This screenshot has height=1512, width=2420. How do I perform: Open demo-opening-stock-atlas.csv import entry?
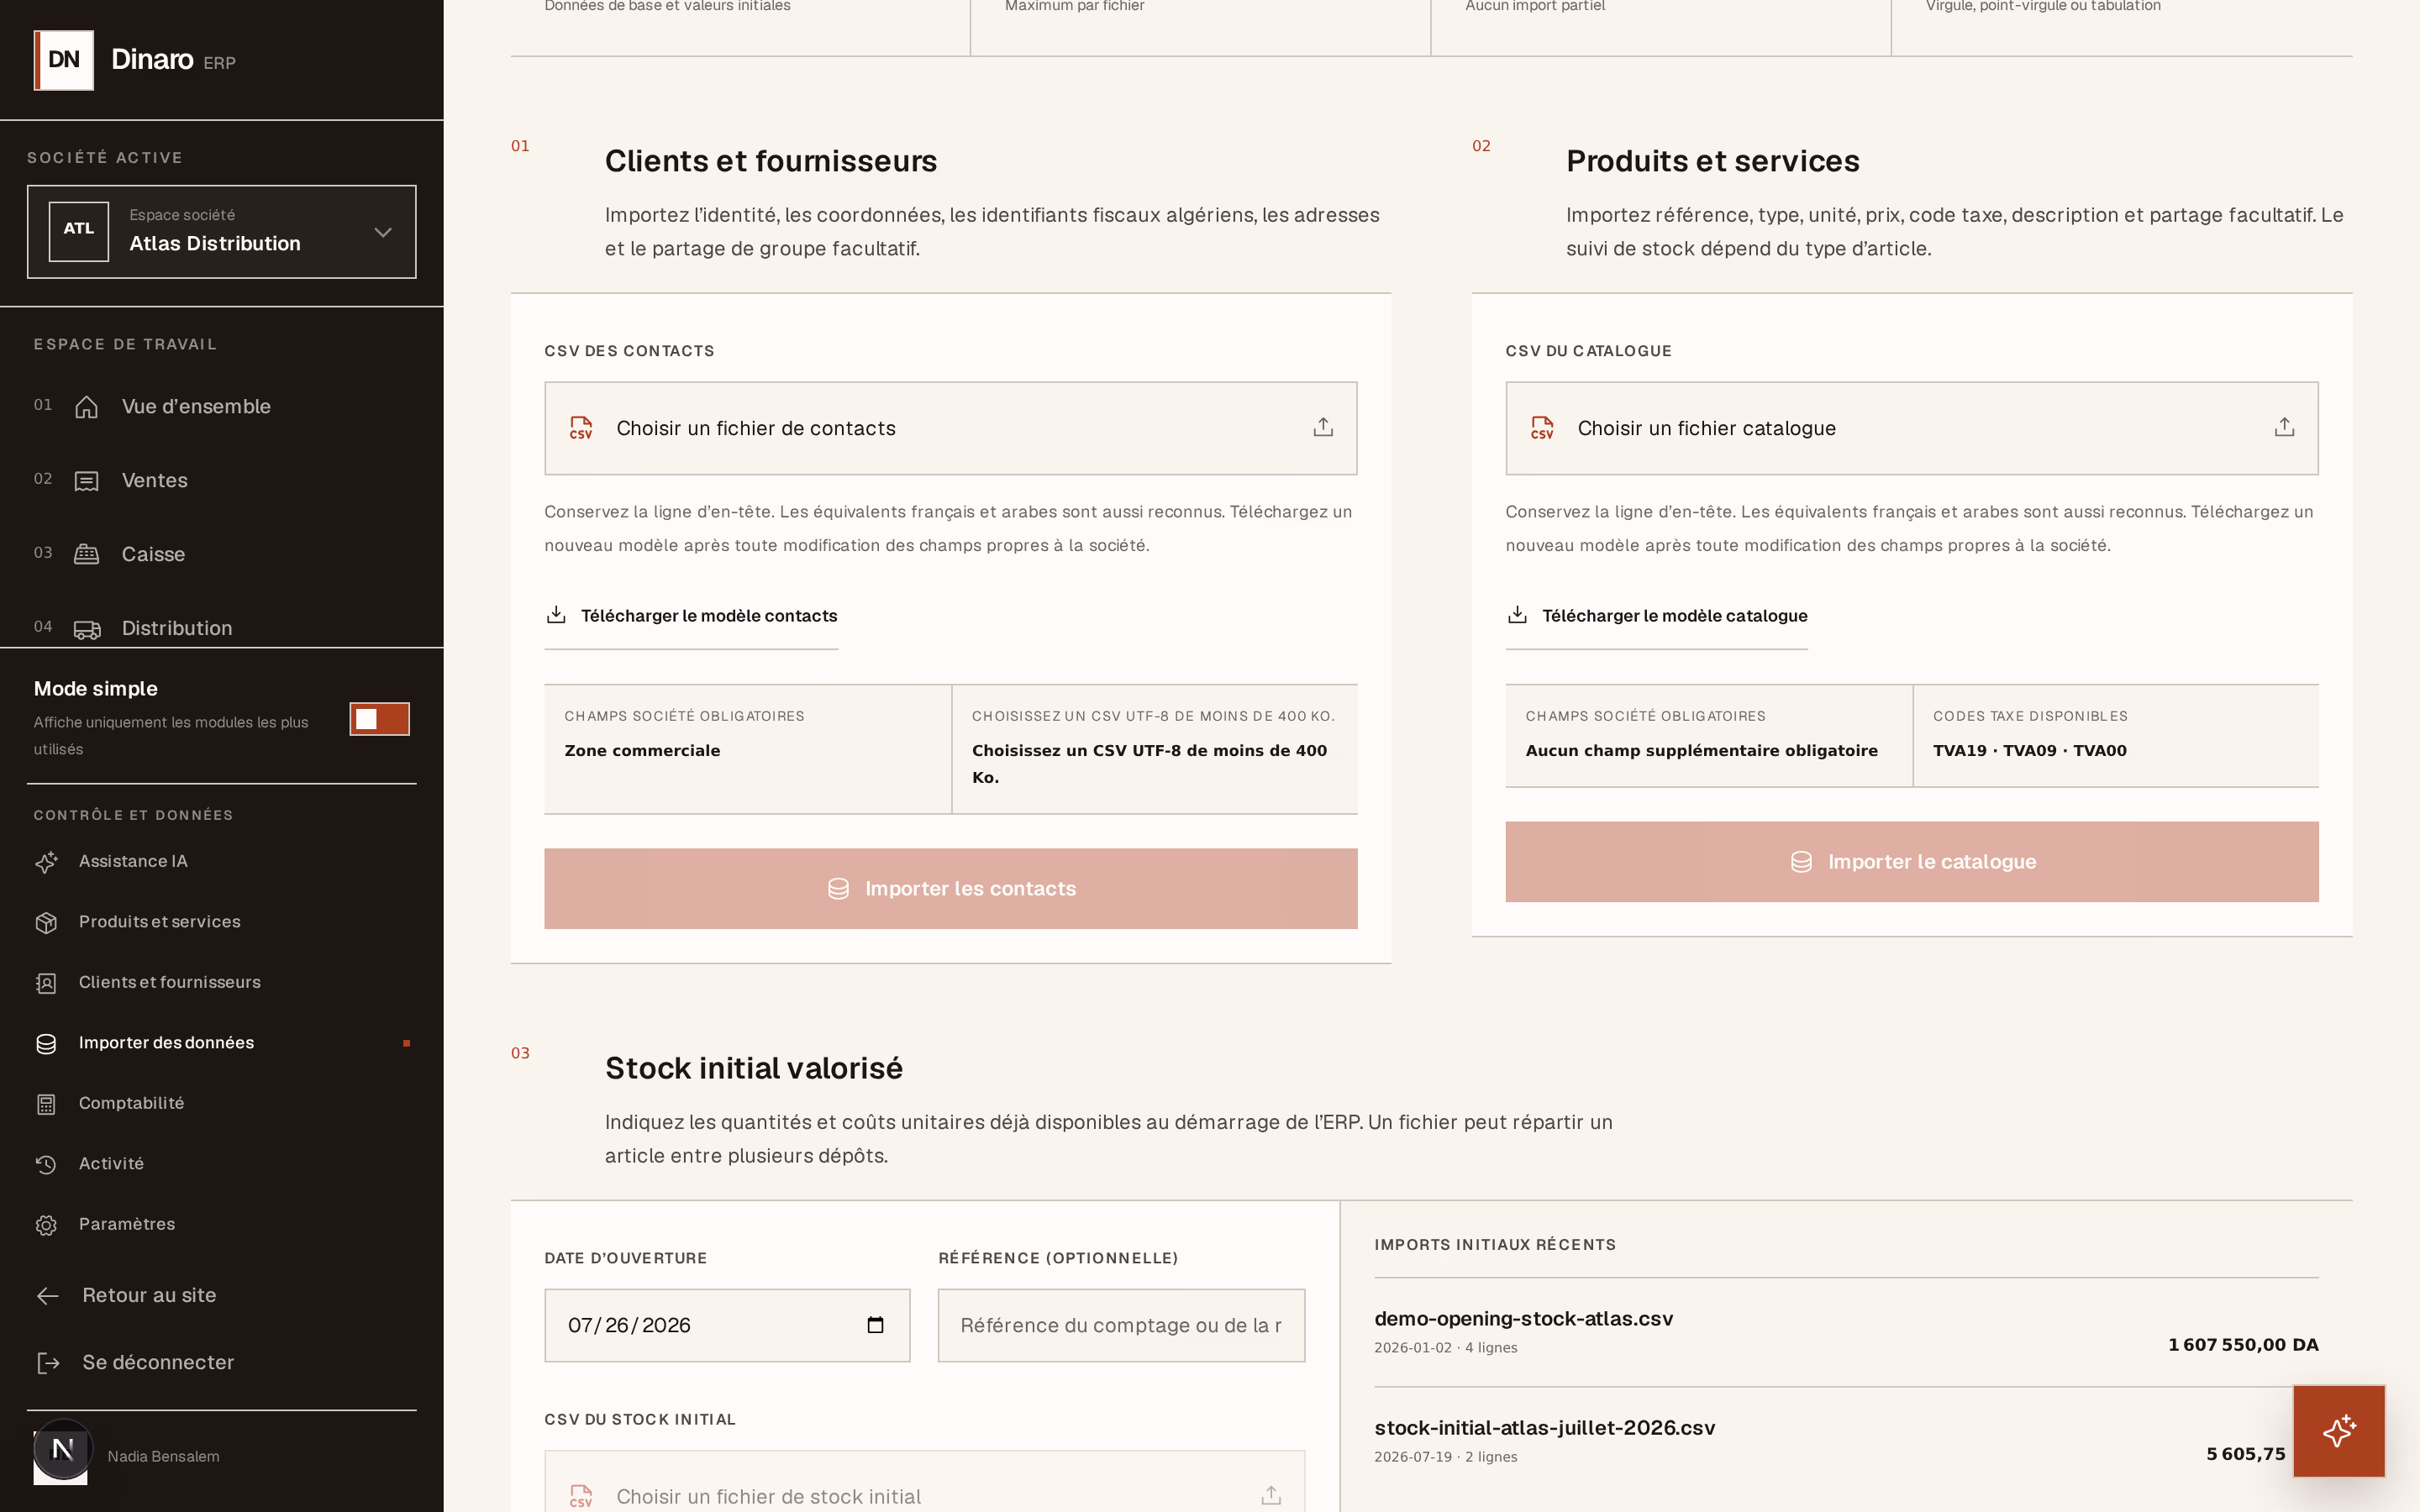(x=1846, y=1332)
